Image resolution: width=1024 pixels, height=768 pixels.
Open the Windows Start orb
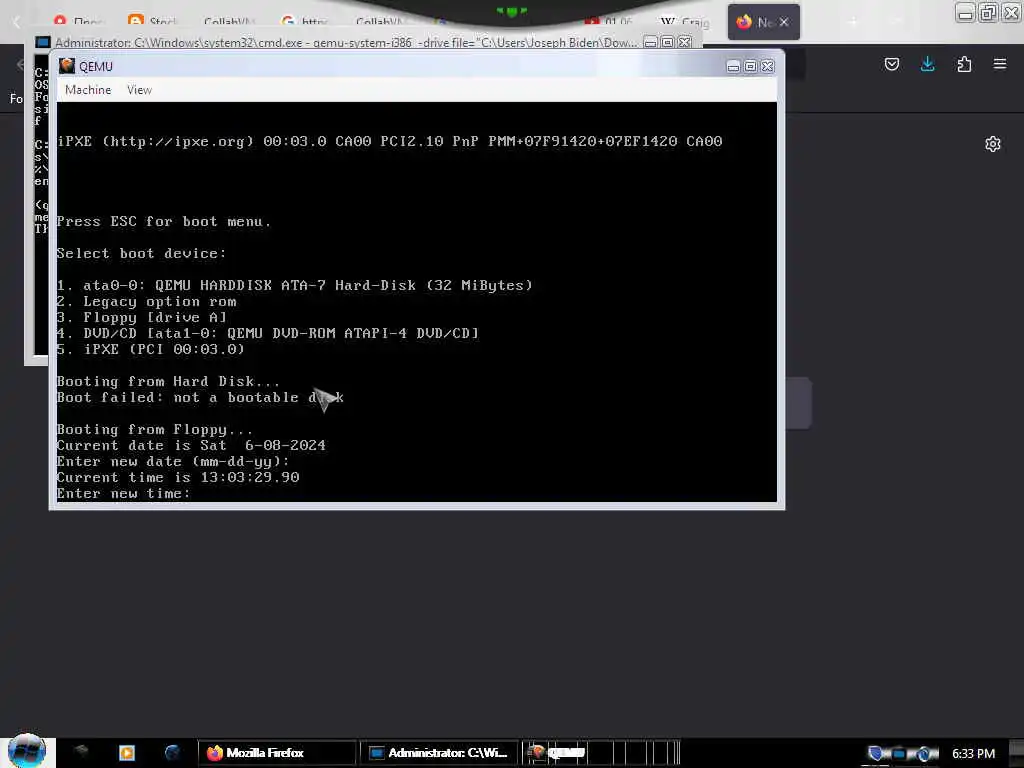pyautogui.click(x=27, y=752)
